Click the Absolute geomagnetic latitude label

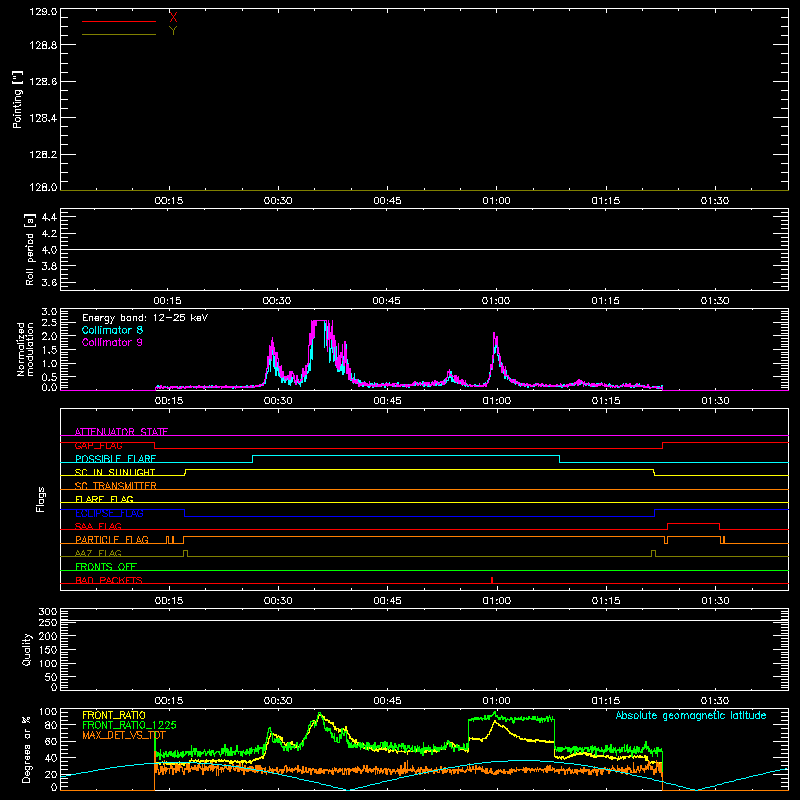(691, 716)
